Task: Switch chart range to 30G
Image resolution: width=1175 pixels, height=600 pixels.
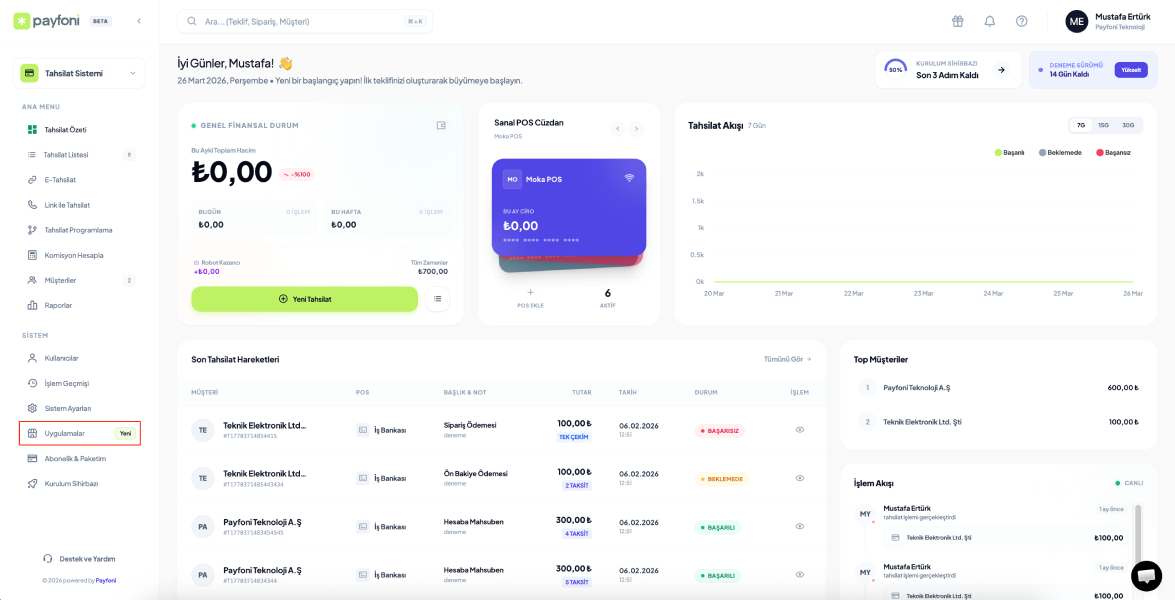Action: [1128, 125]
